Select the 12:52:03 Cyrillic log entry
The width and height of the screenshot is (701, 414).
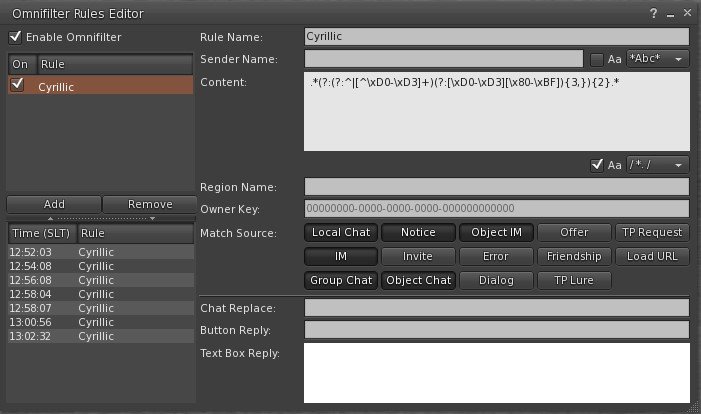pyautogui.click(x=101, y=252)
